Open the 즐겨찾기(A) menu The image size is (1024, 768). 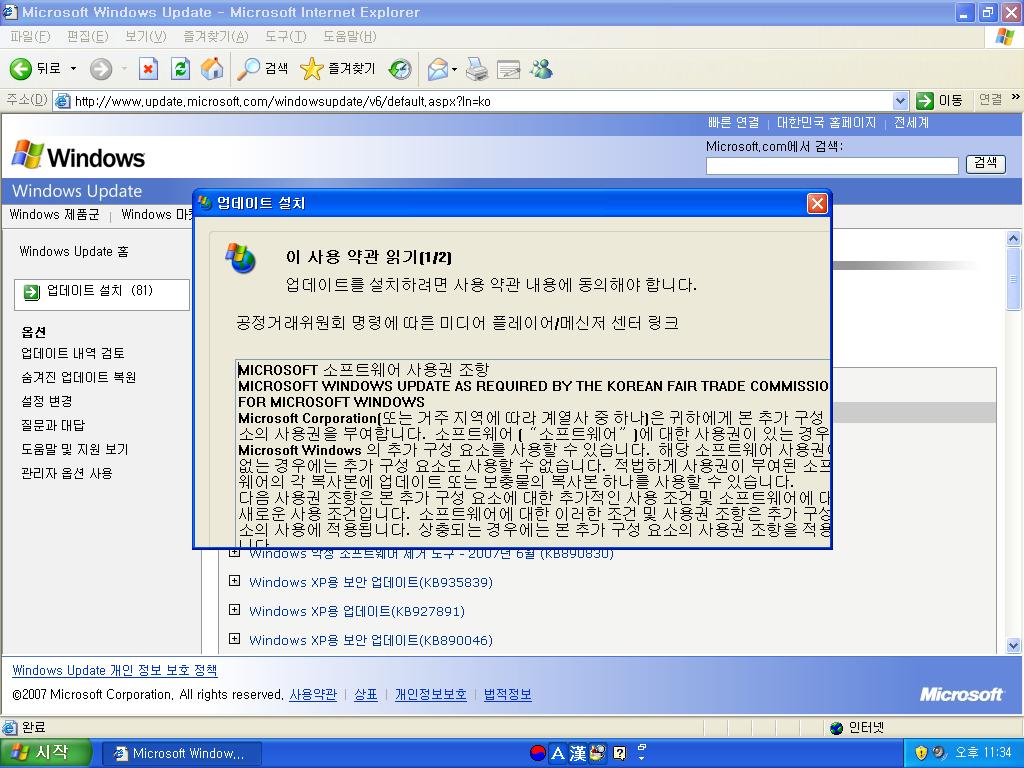click(216, 37)
